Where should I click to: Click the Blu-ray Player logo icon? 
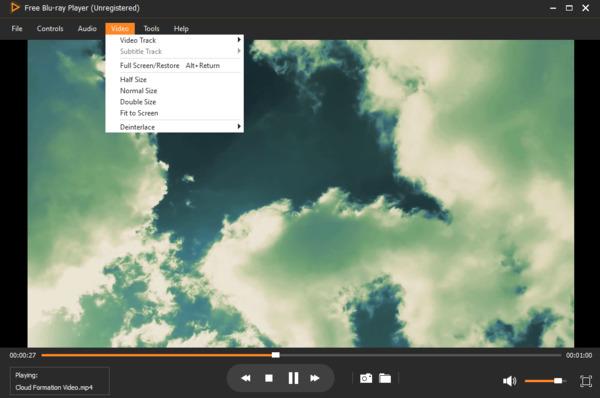coord(15,8)
